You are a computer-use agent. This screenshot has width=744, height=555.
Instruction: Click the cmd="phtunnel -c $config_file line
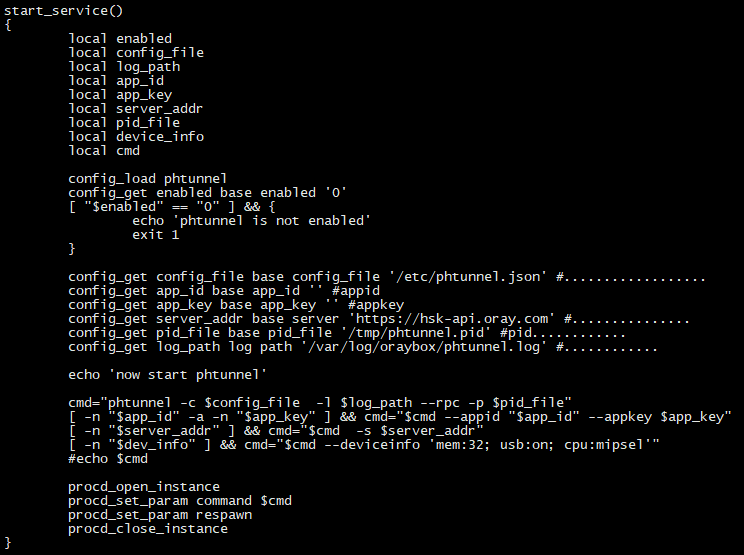[x=320, y=403]
